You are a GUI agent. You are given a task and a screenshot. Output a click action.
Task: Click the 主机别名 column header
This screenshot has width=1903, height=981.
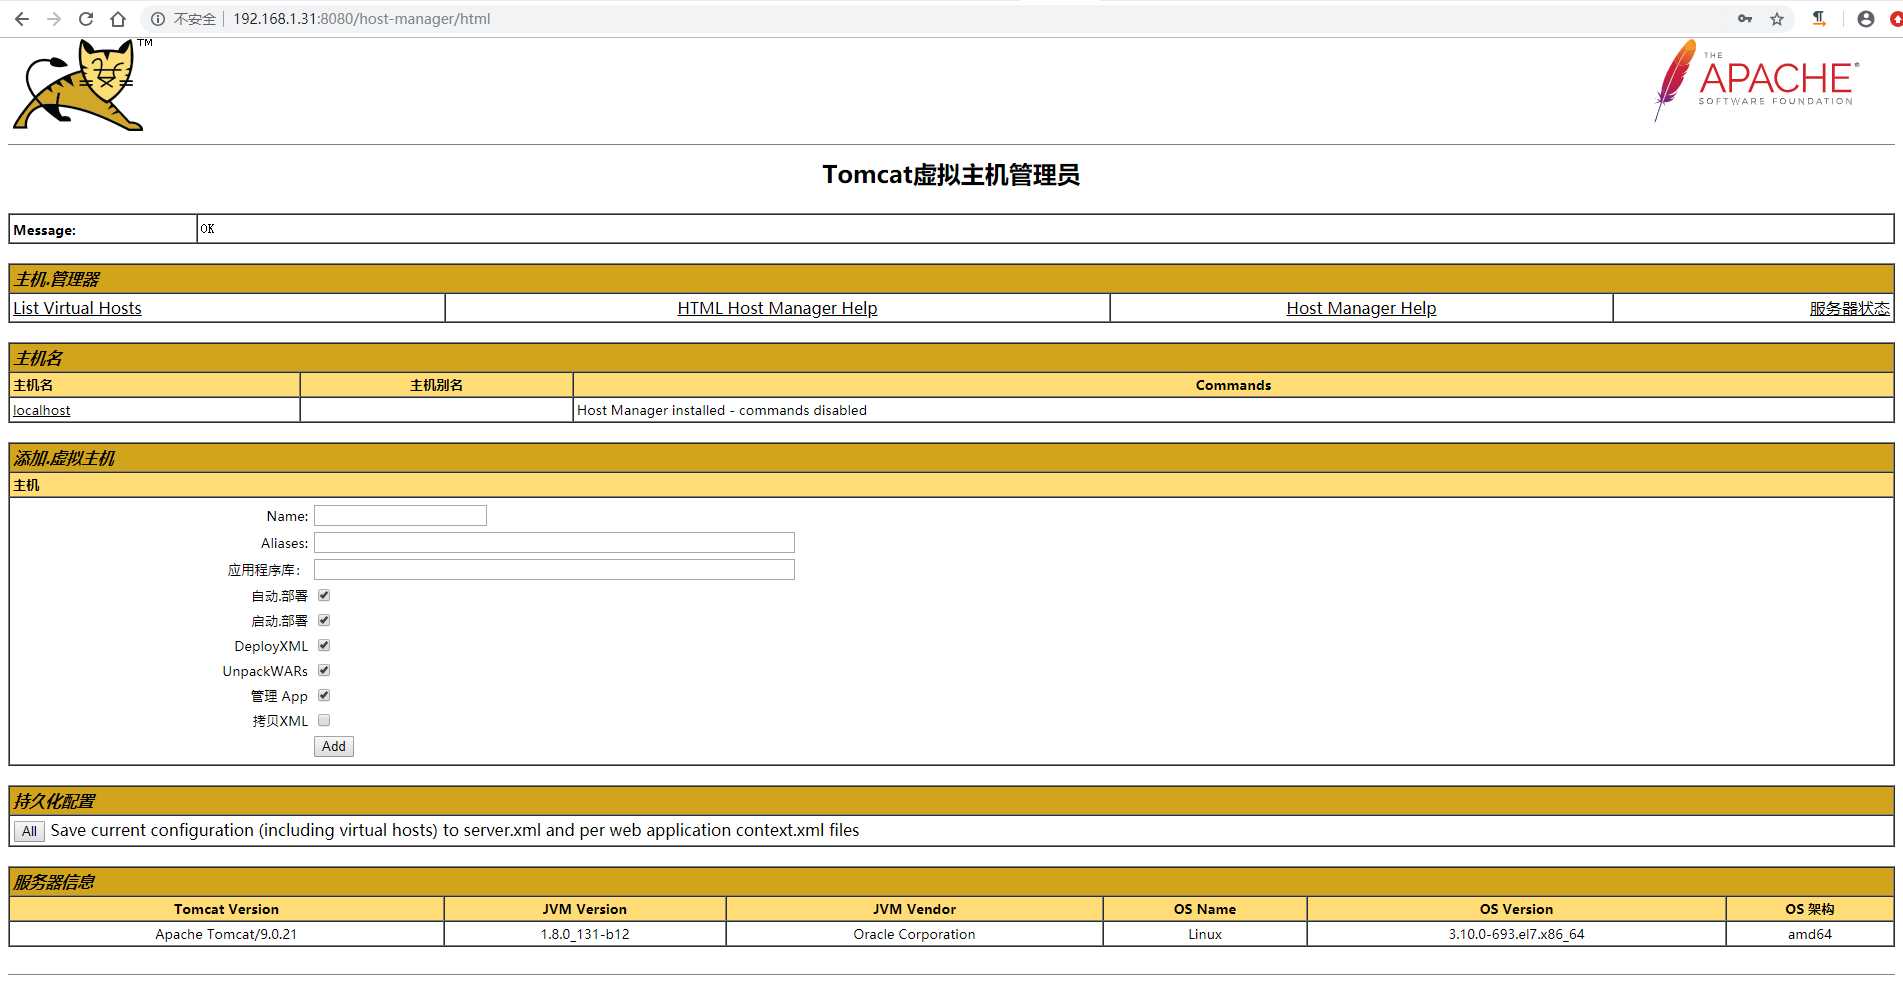coord(436,385)
